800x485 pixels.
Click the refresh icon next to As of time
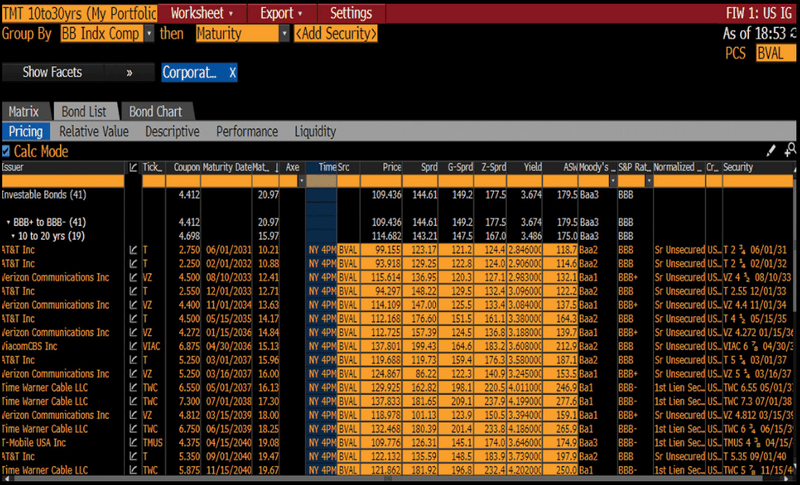pyautogui.click(x=793, y=34)
